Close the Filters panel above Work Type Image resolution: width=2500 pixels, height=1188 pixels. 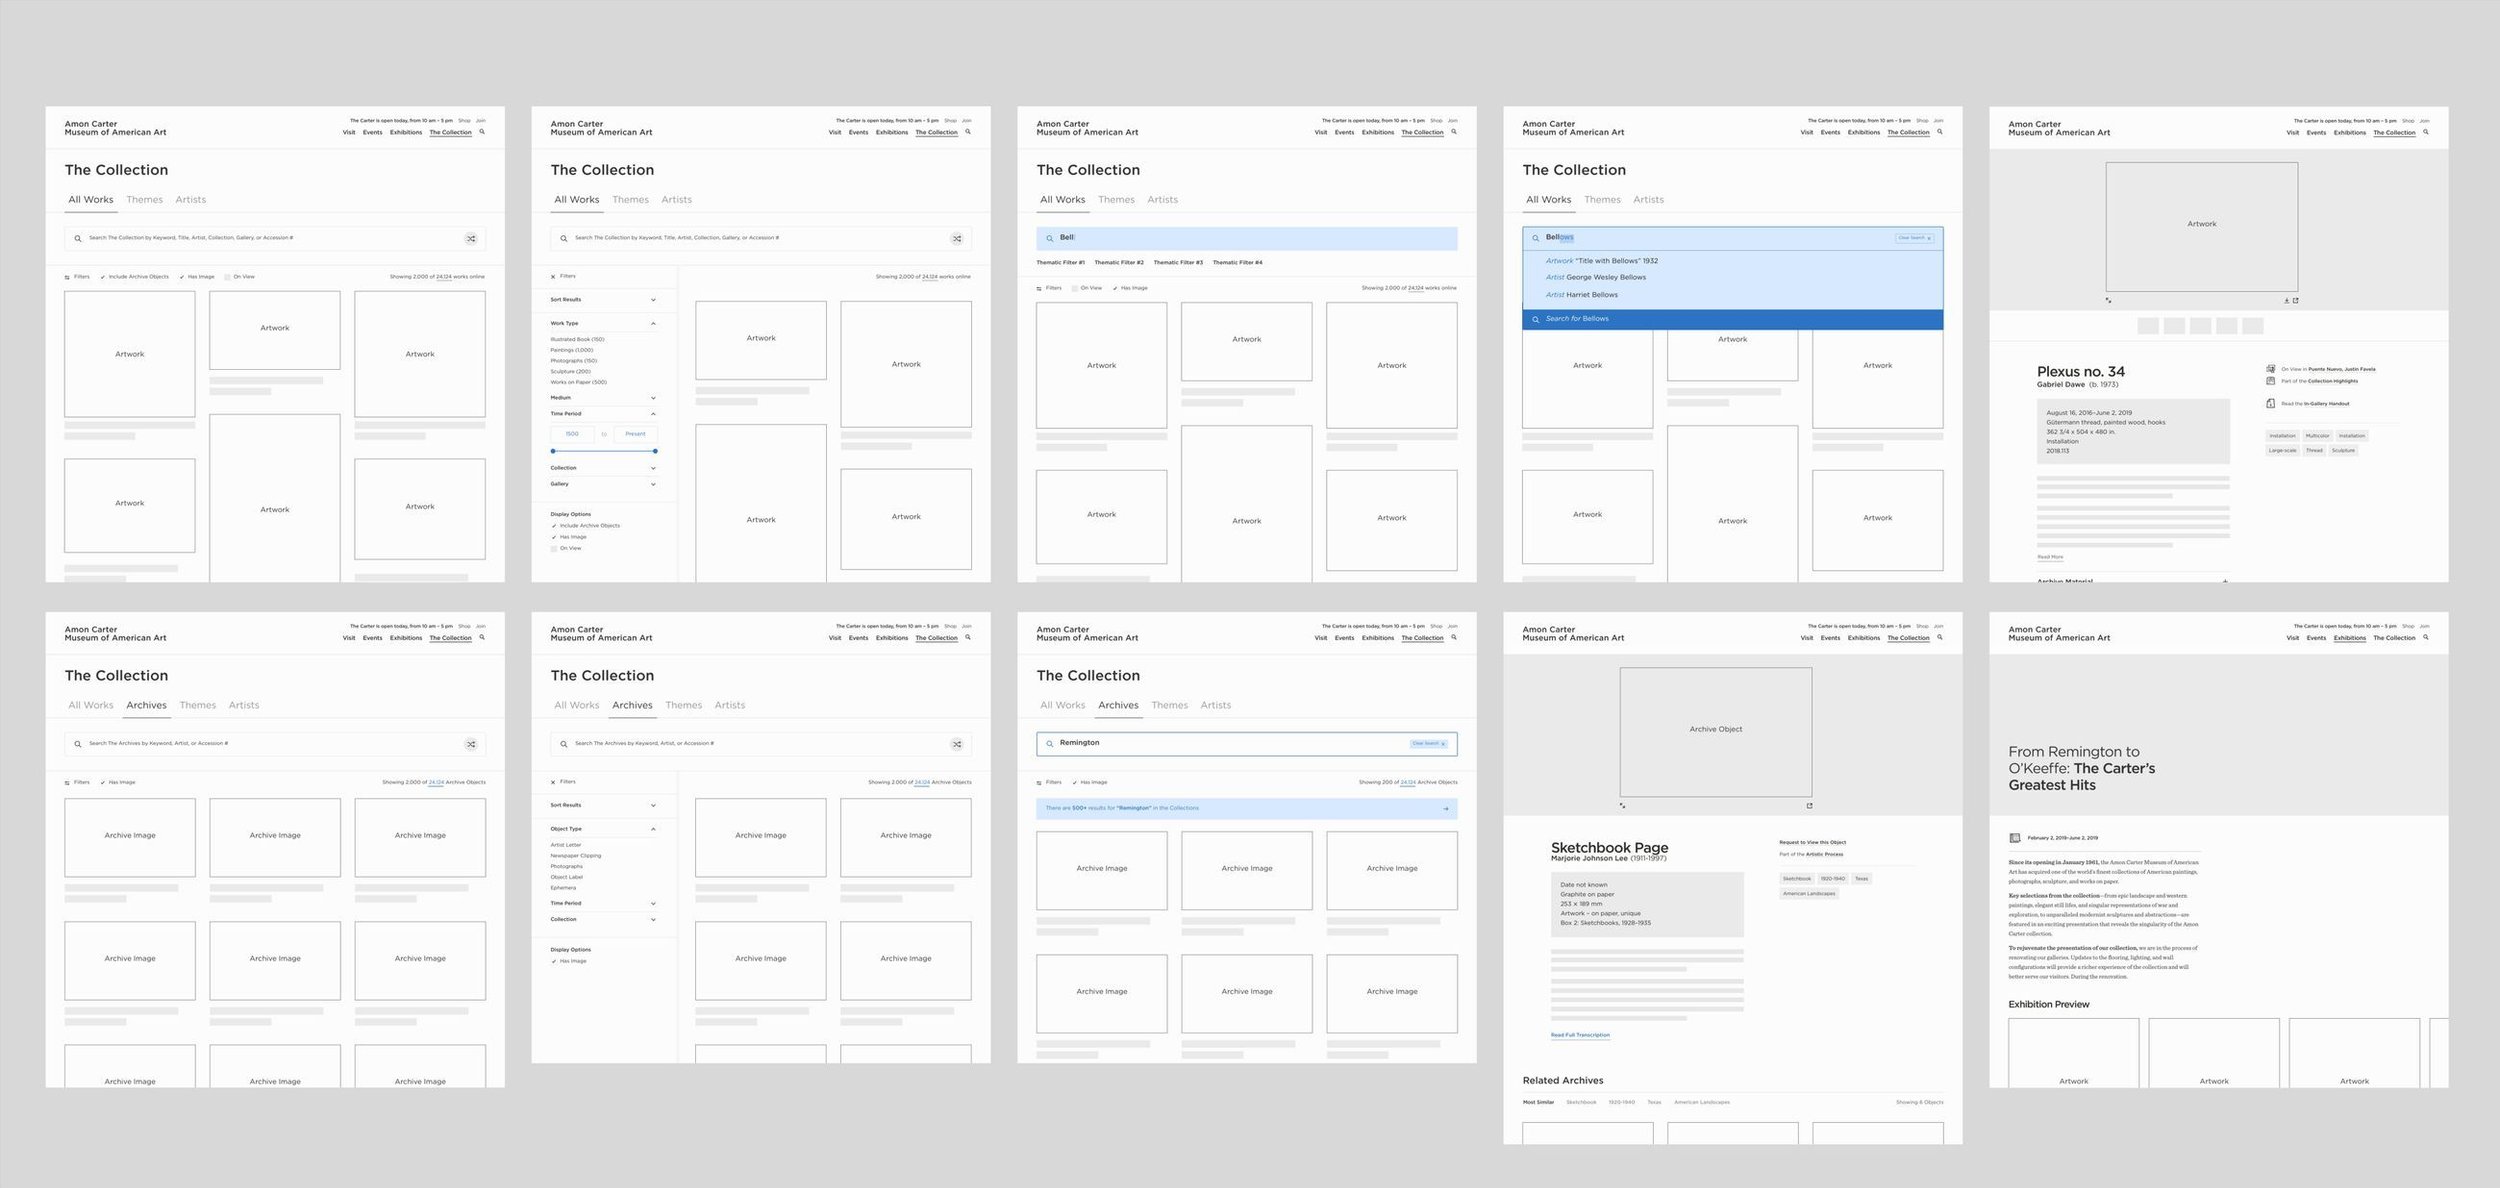(x=553, y=276)
